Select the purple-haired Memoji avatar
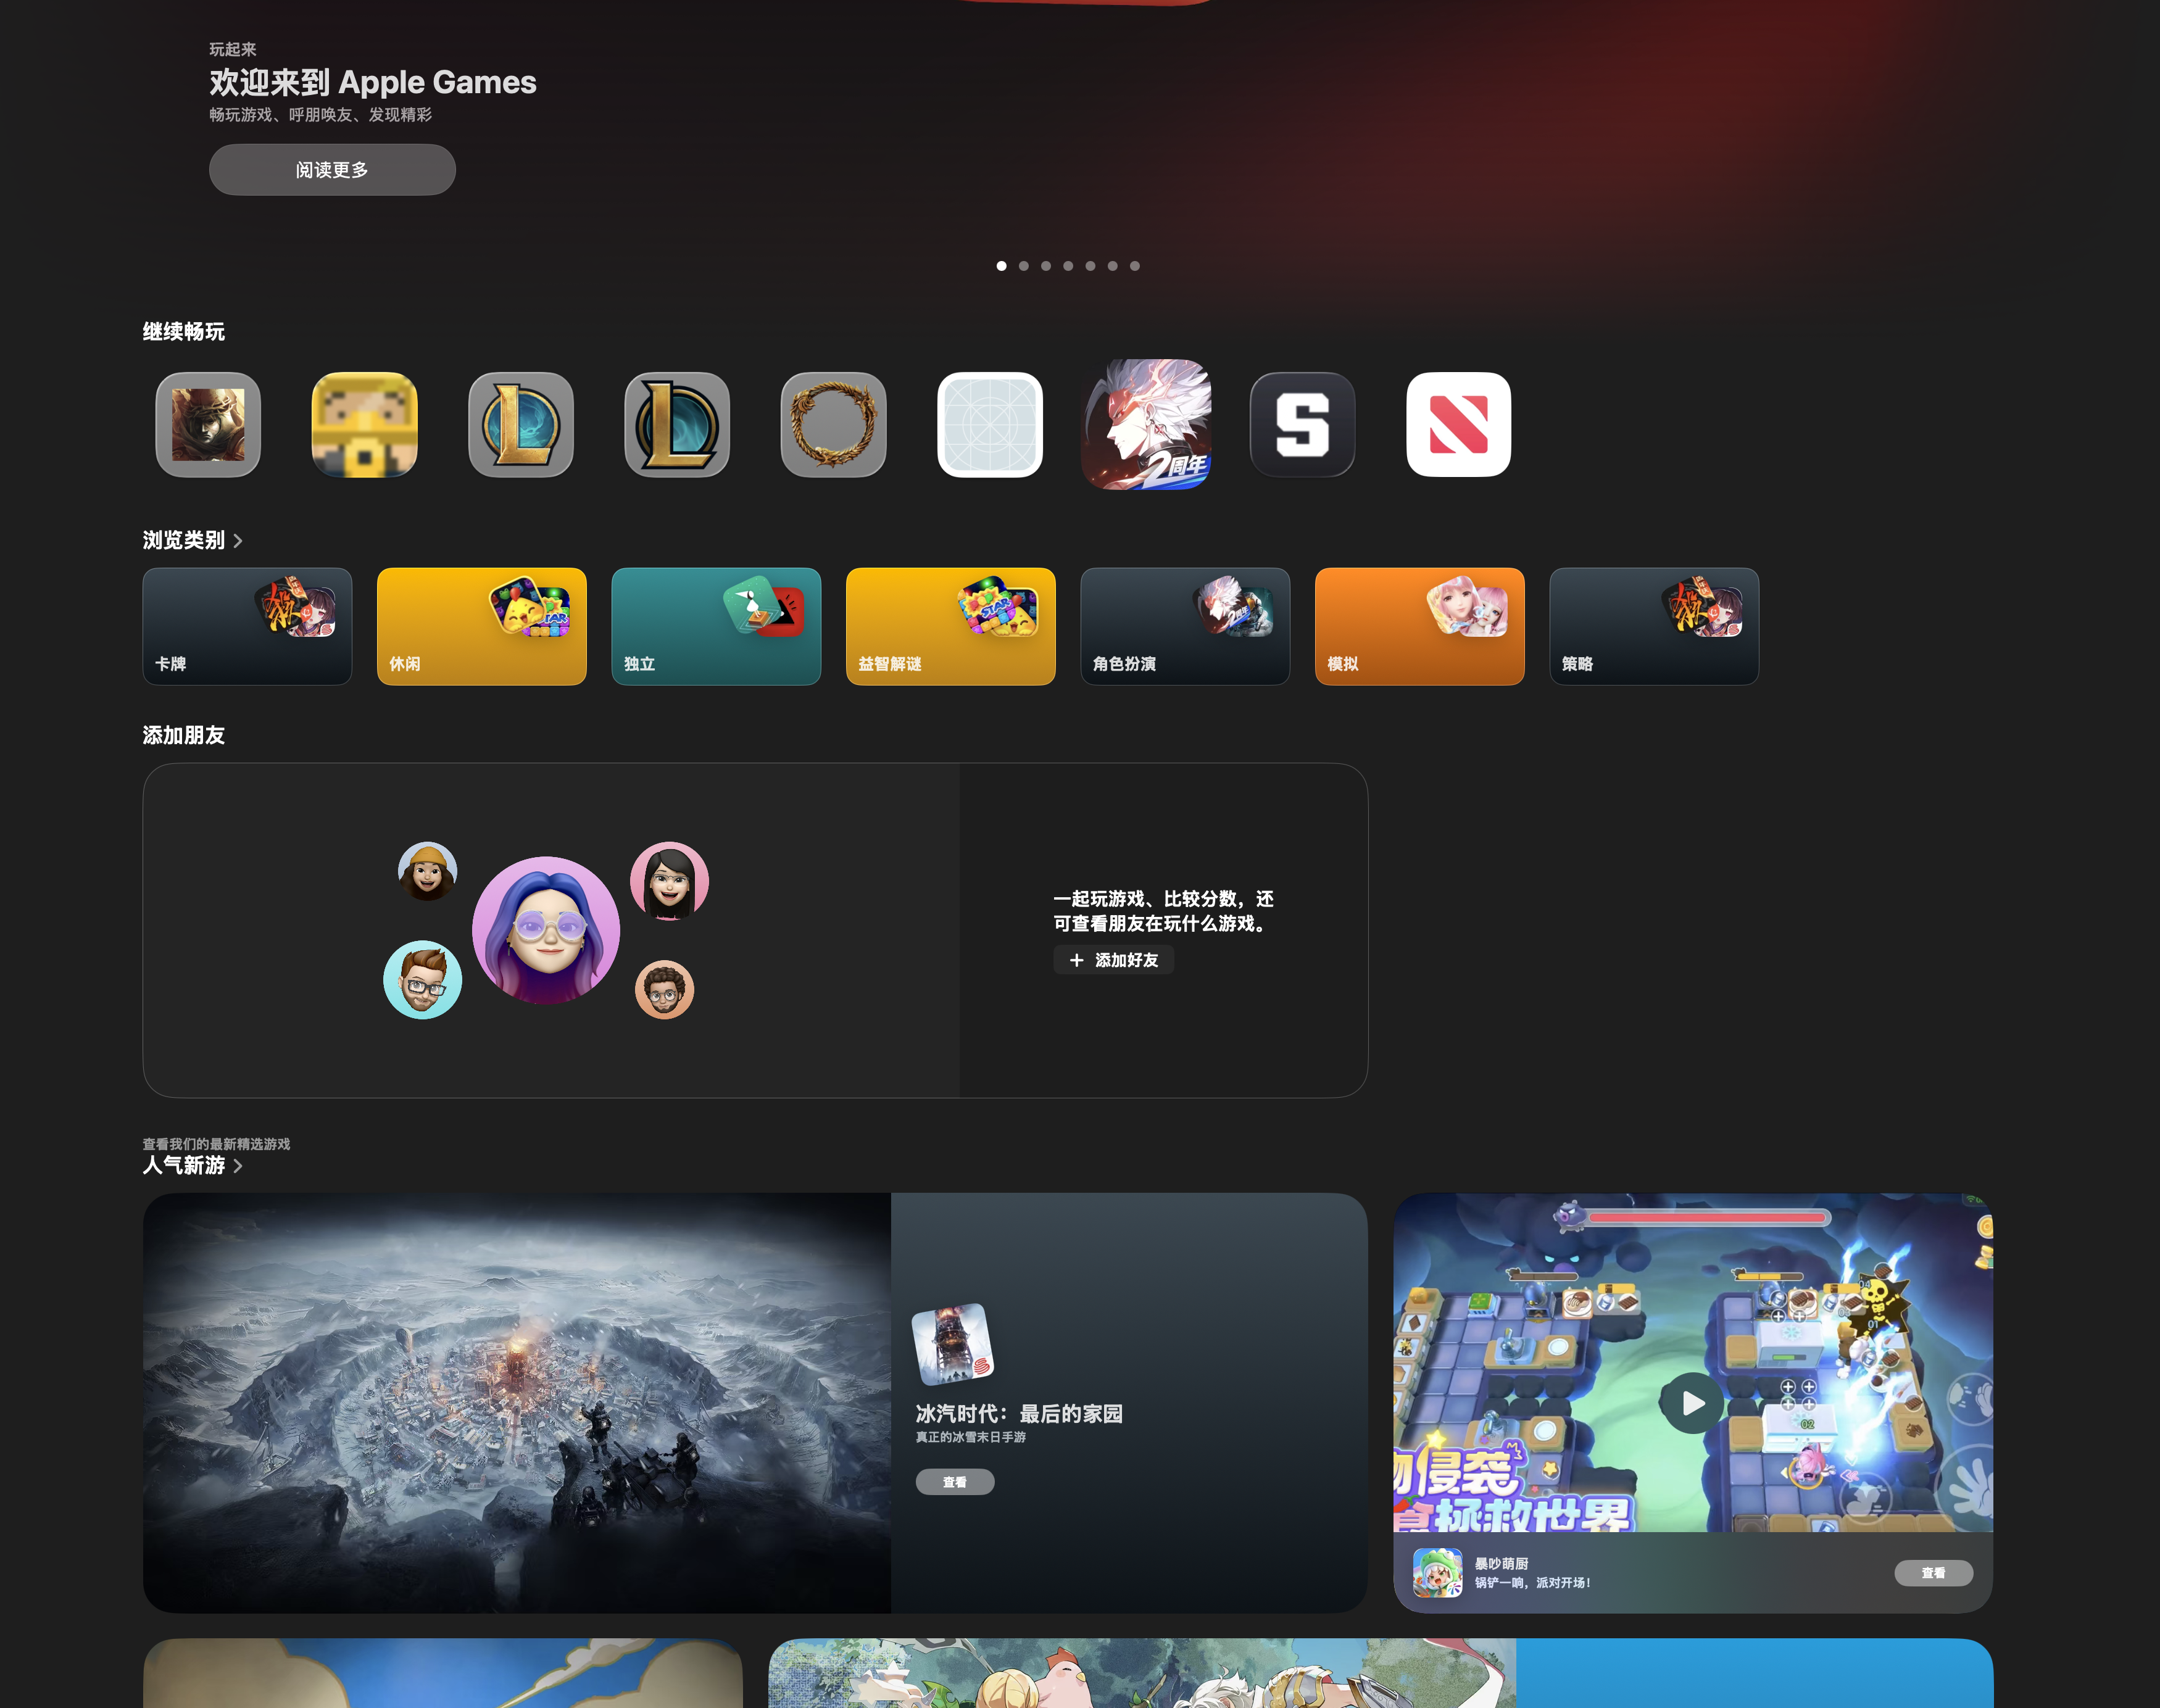 [x=546, y=930]
